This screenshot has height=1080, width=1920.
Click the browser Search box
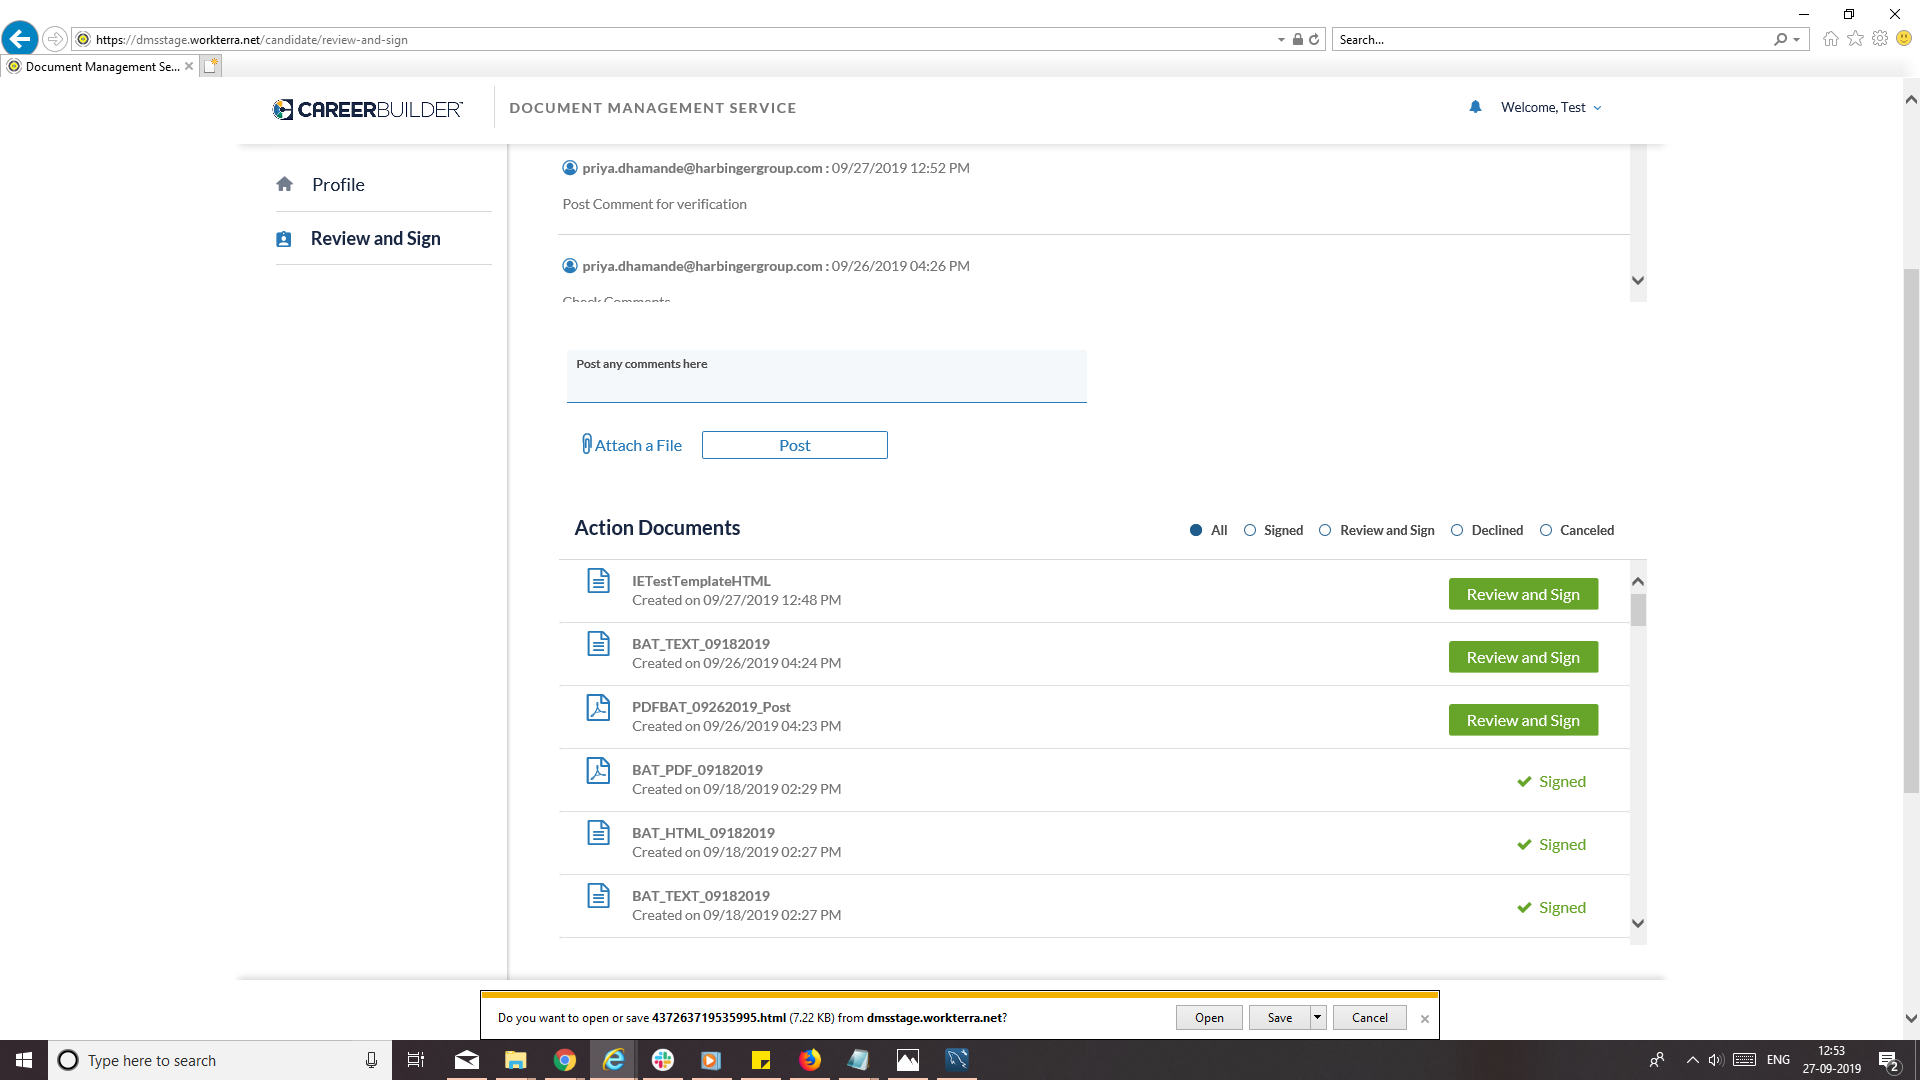[1553, 40]
